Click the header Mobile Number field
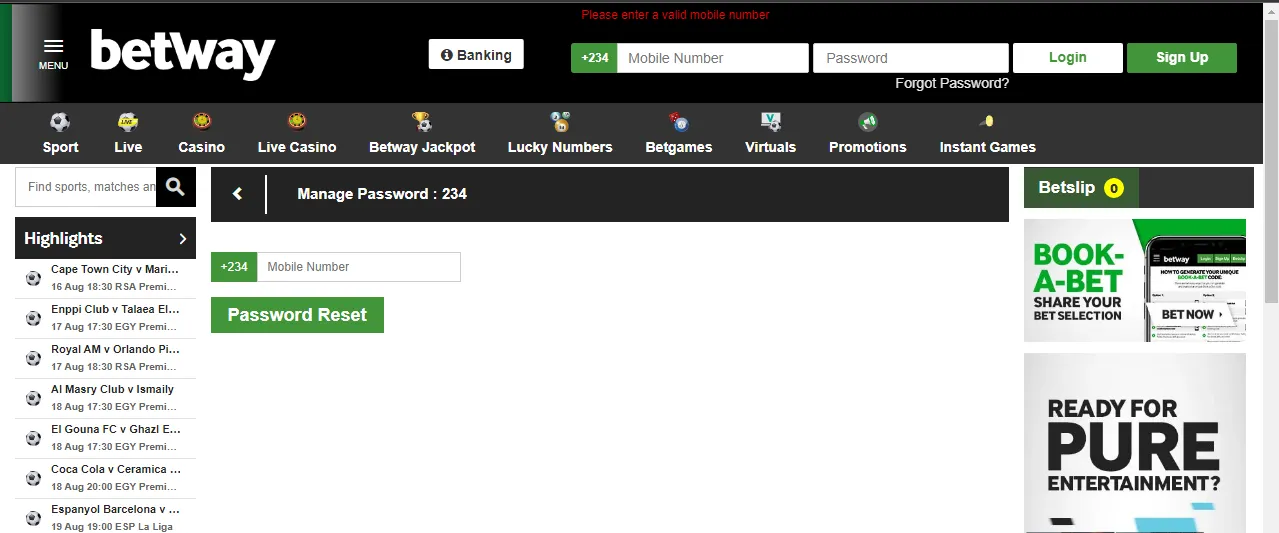 coord(713,58)
